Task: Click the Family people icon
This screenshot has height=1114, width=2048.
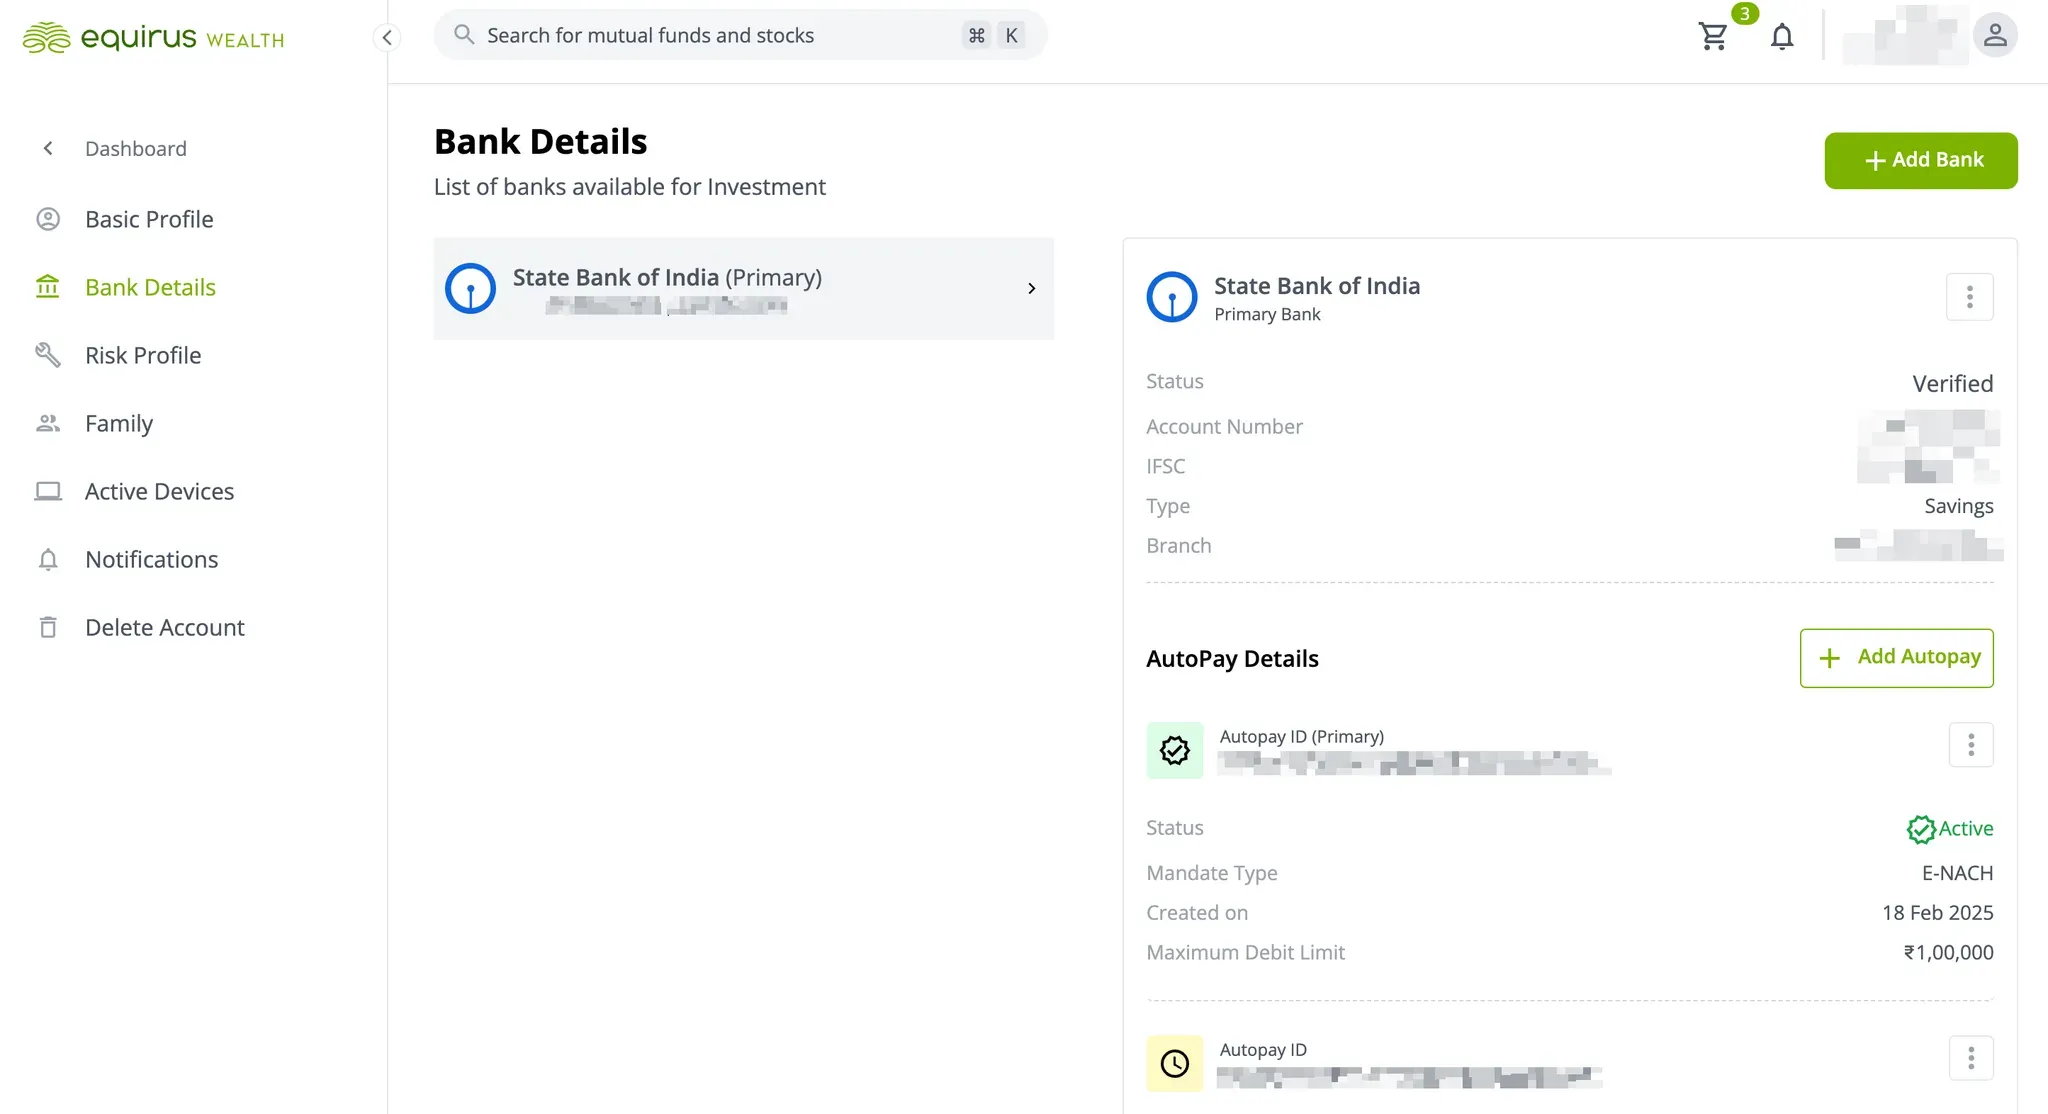Action: (x=48, y=423)
